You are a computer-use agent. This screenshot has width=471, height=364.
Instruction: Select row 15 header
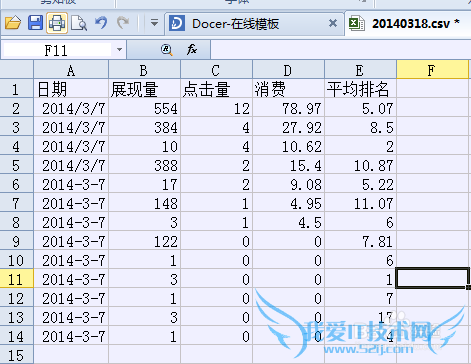click(17, 355)
